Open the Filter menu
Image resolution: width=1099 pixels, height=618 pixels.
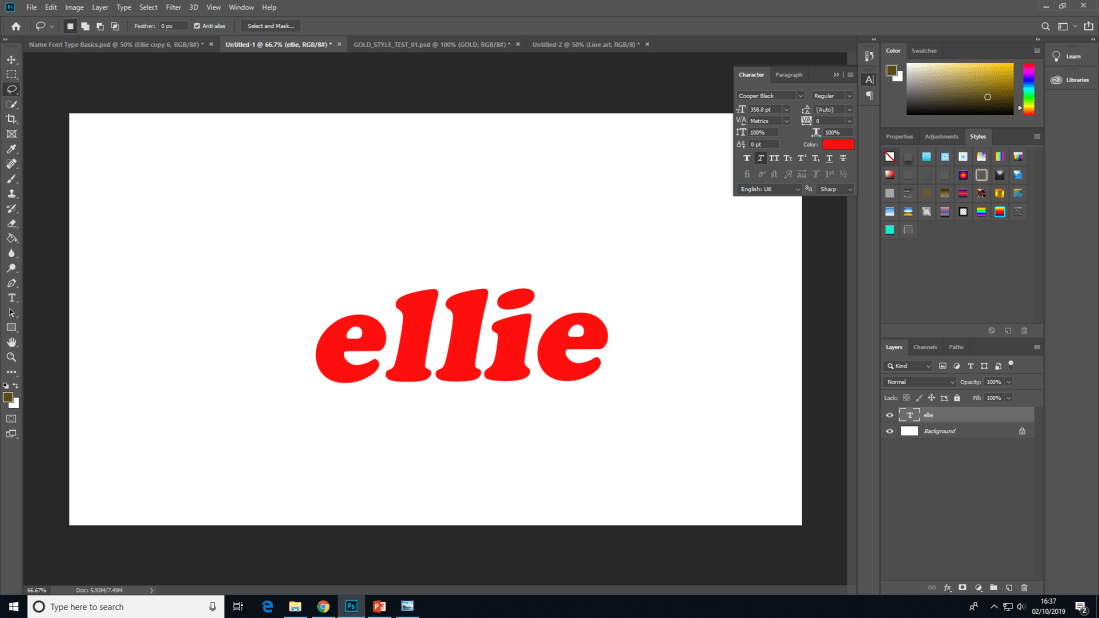173,7
